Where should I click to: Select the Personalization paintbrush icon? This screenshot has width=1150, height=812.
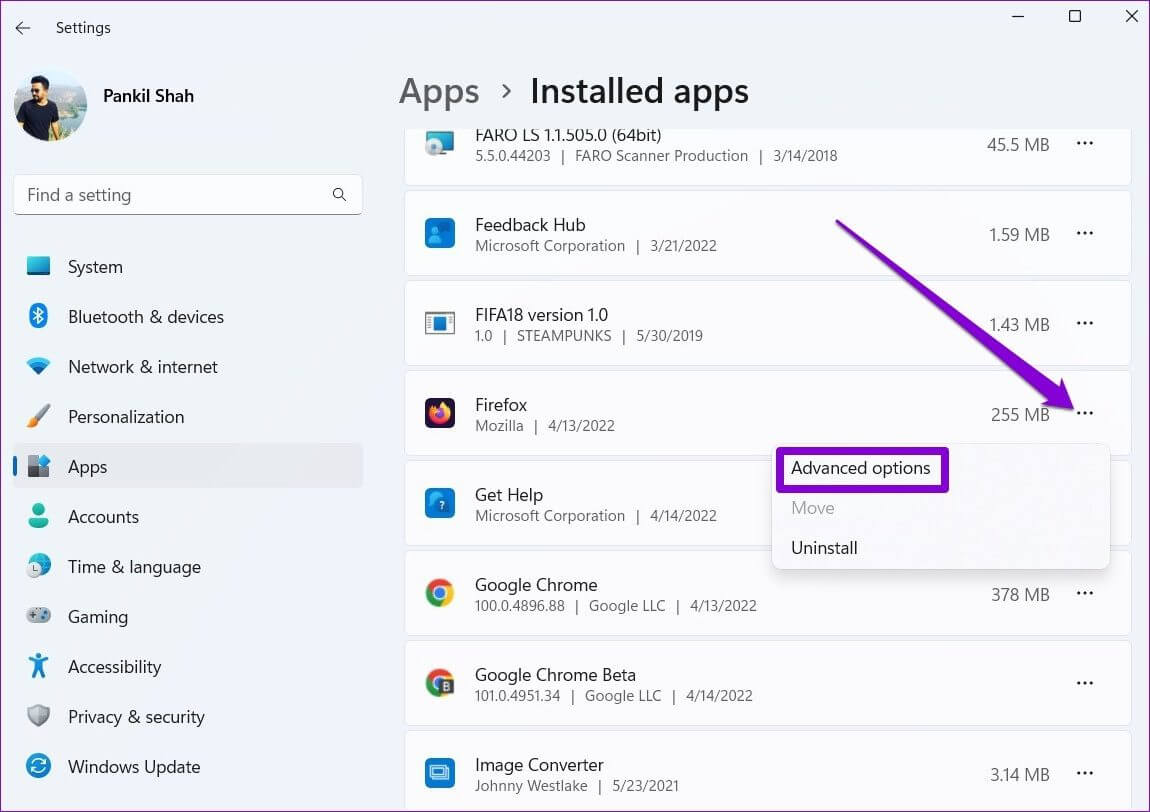coord(38,416)
